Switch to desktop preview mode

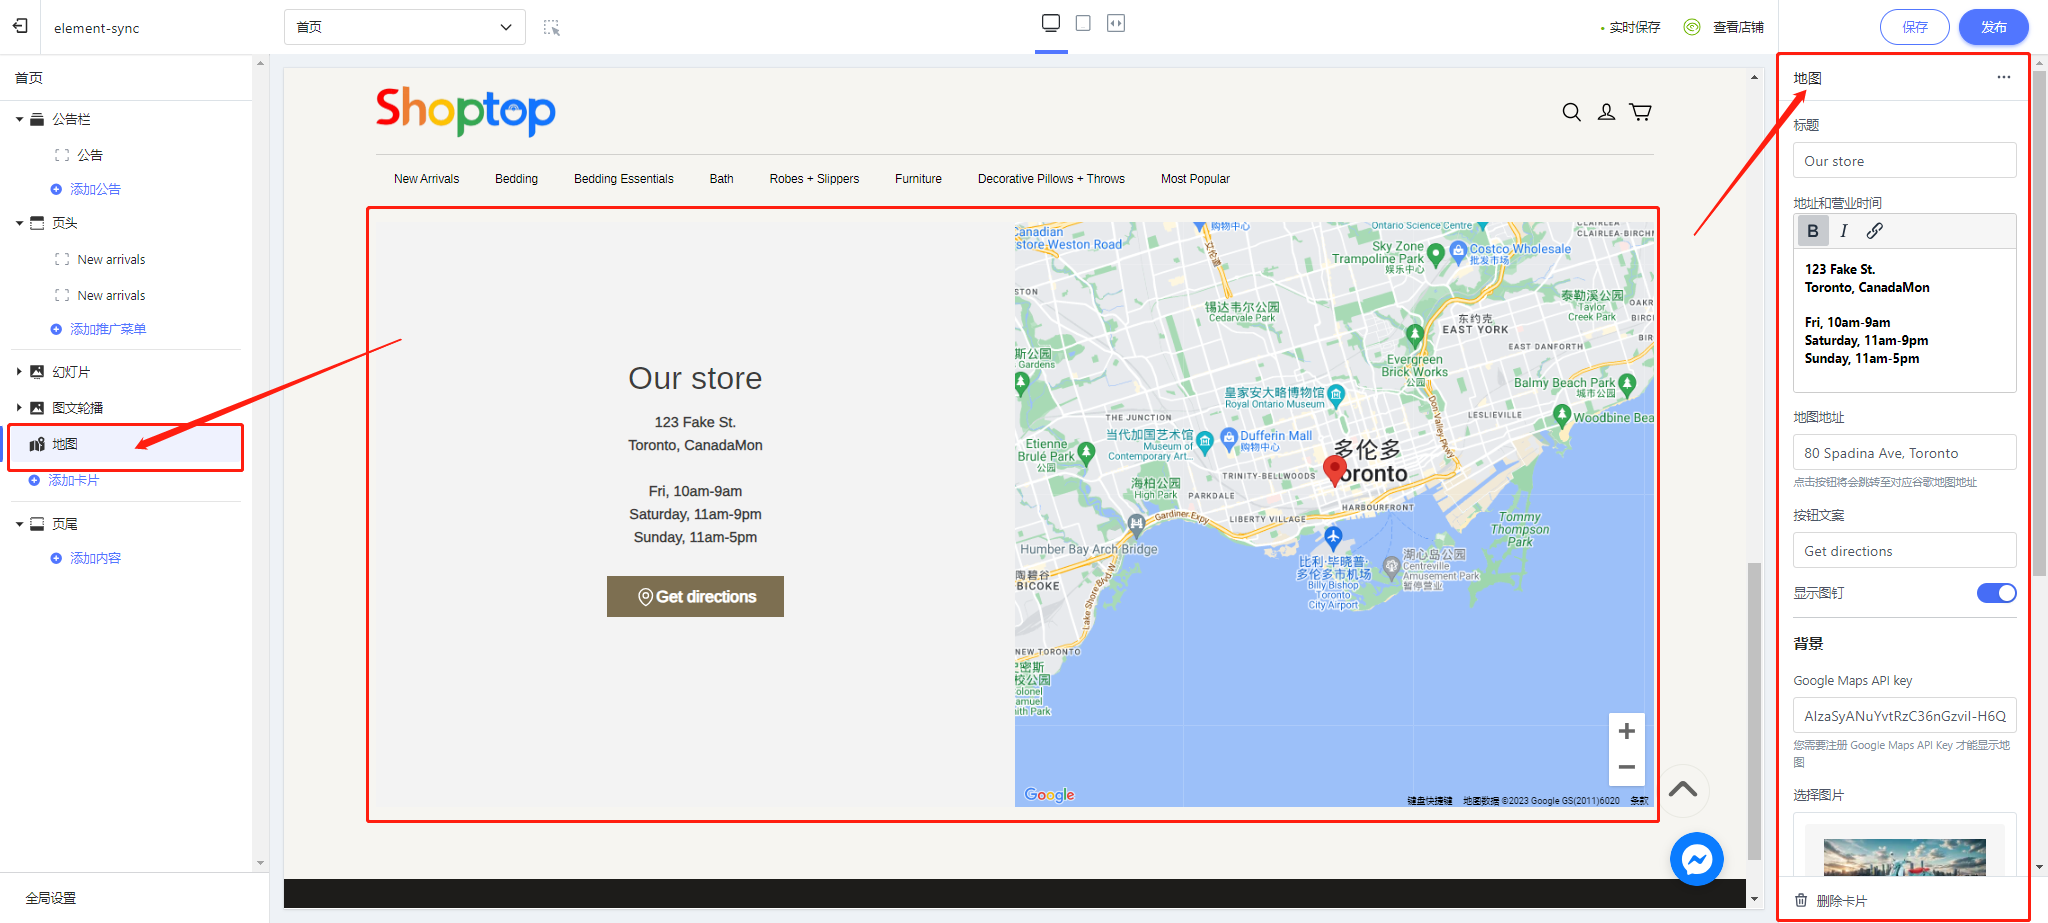[x=1051, y=23]
